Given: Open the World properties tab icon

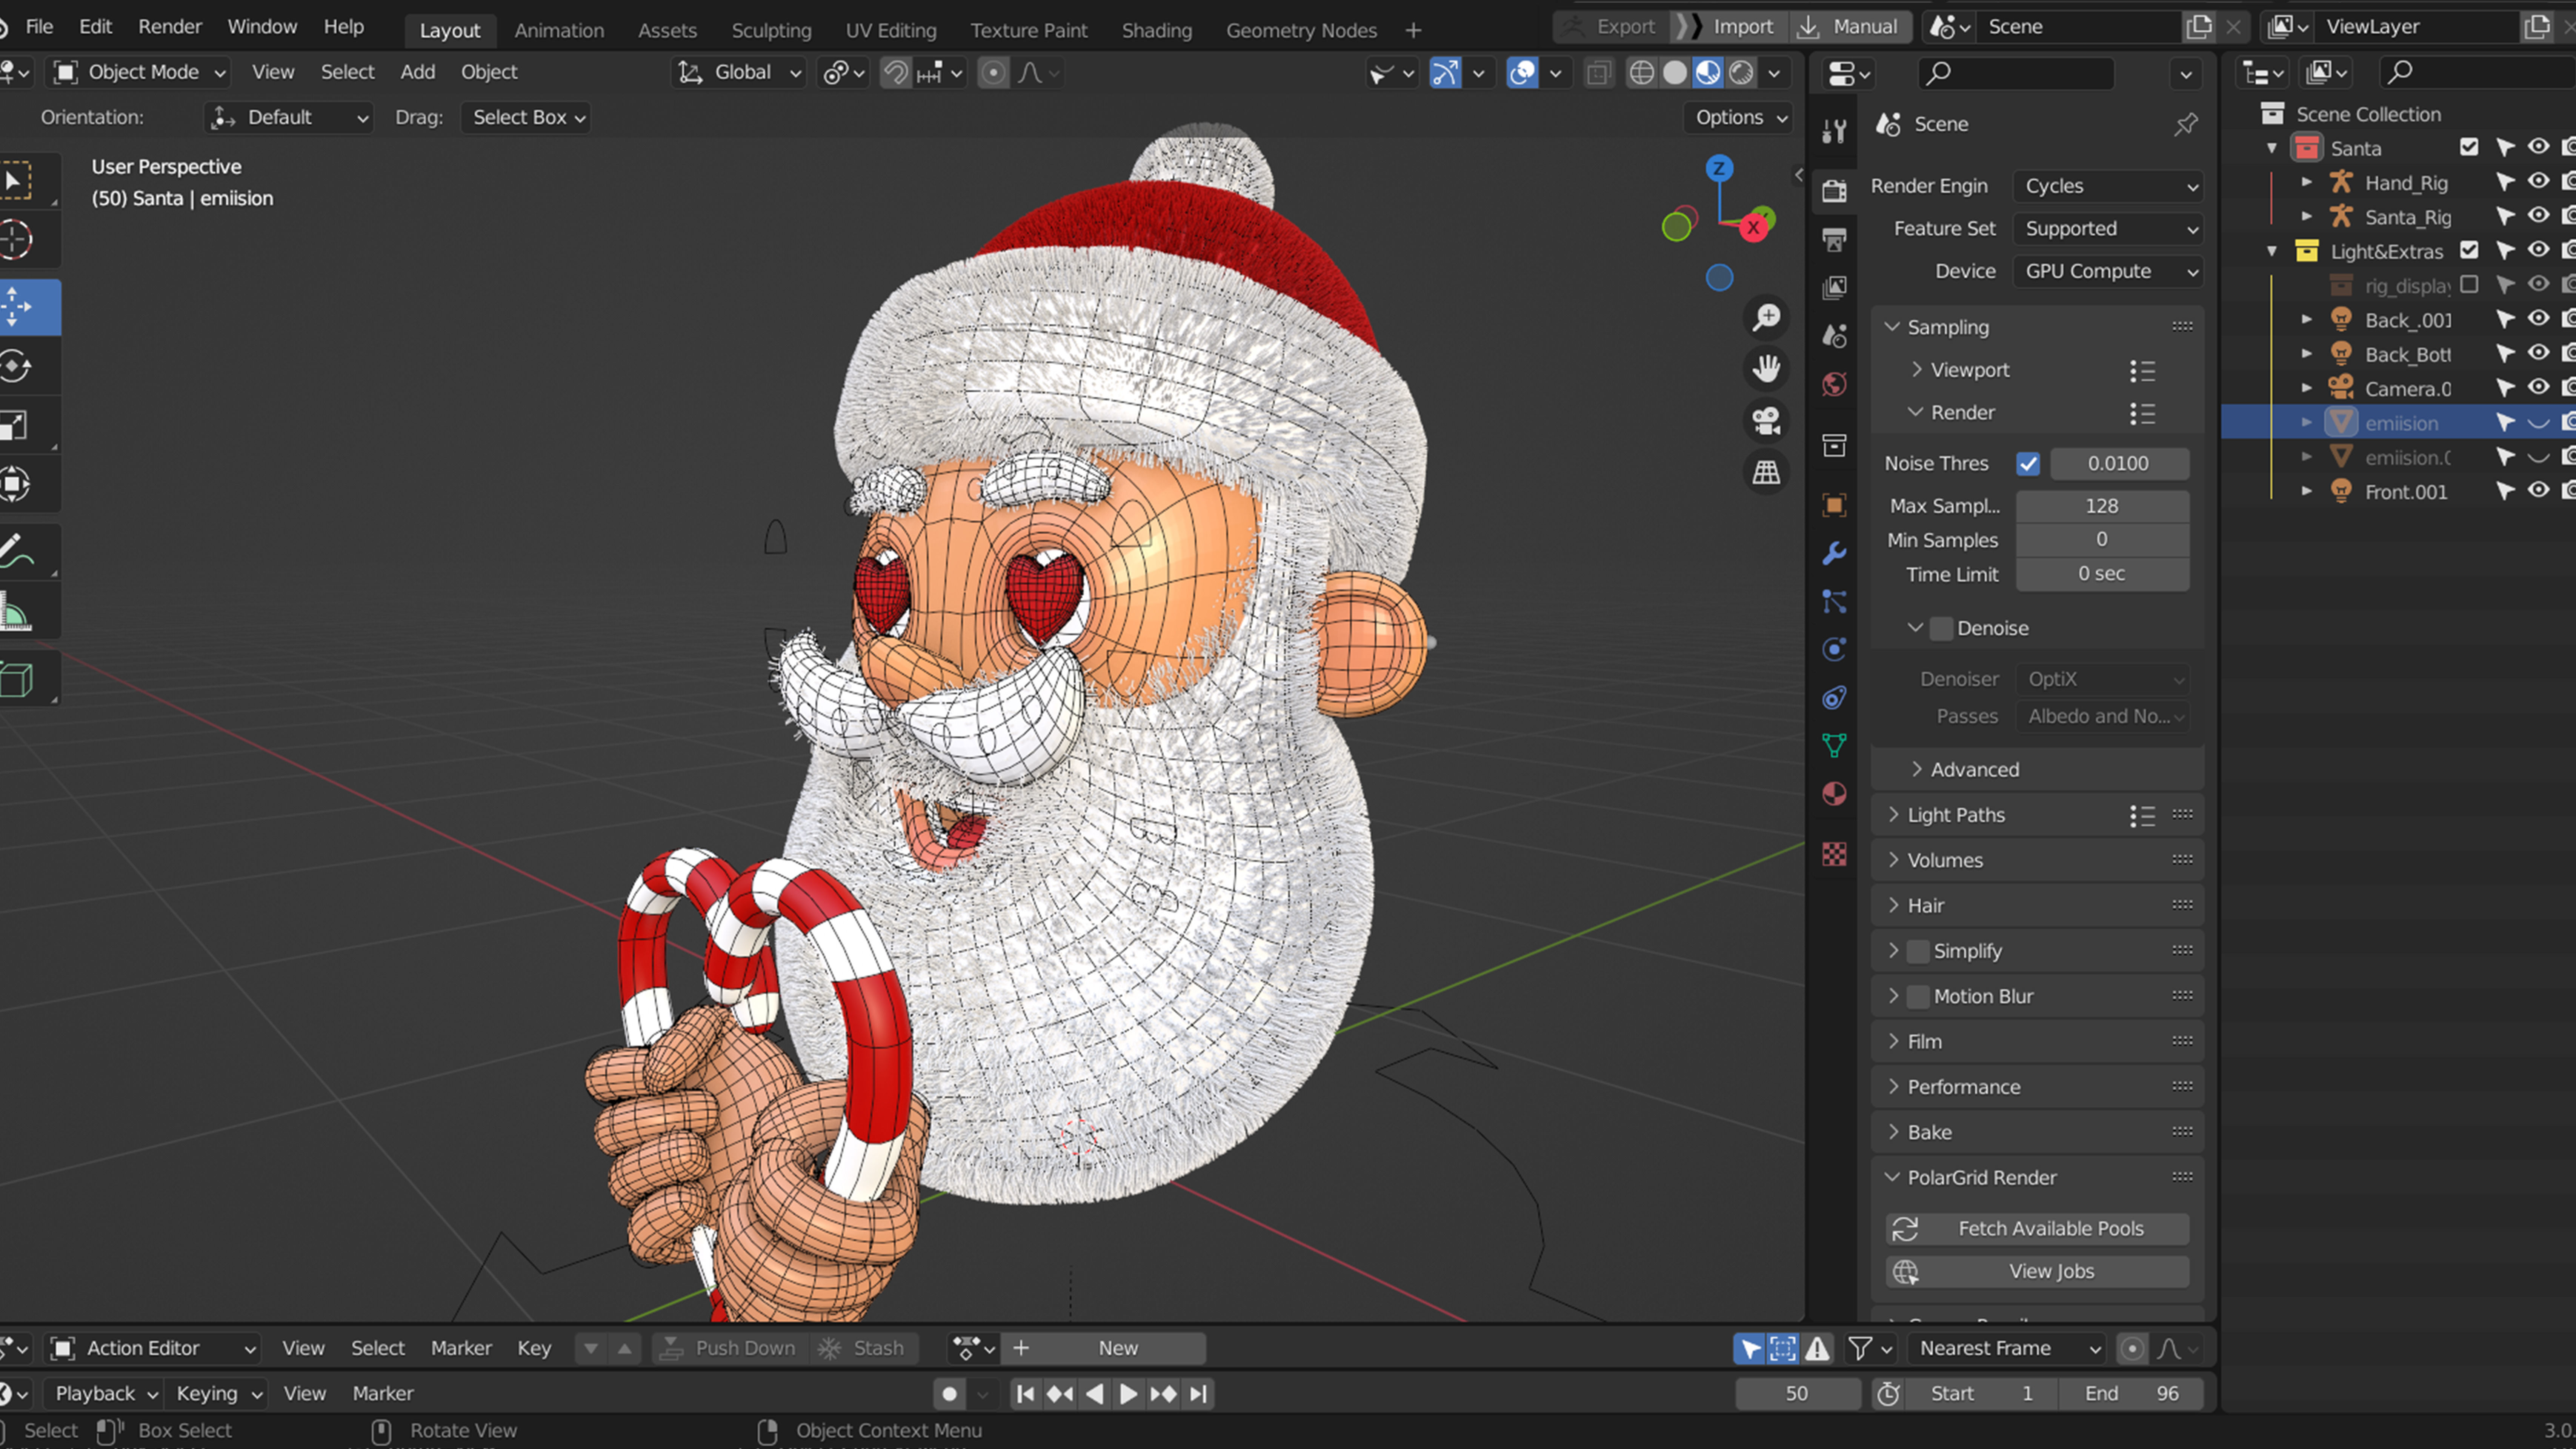Looking at the screenshot, I should coord(1834,384).
